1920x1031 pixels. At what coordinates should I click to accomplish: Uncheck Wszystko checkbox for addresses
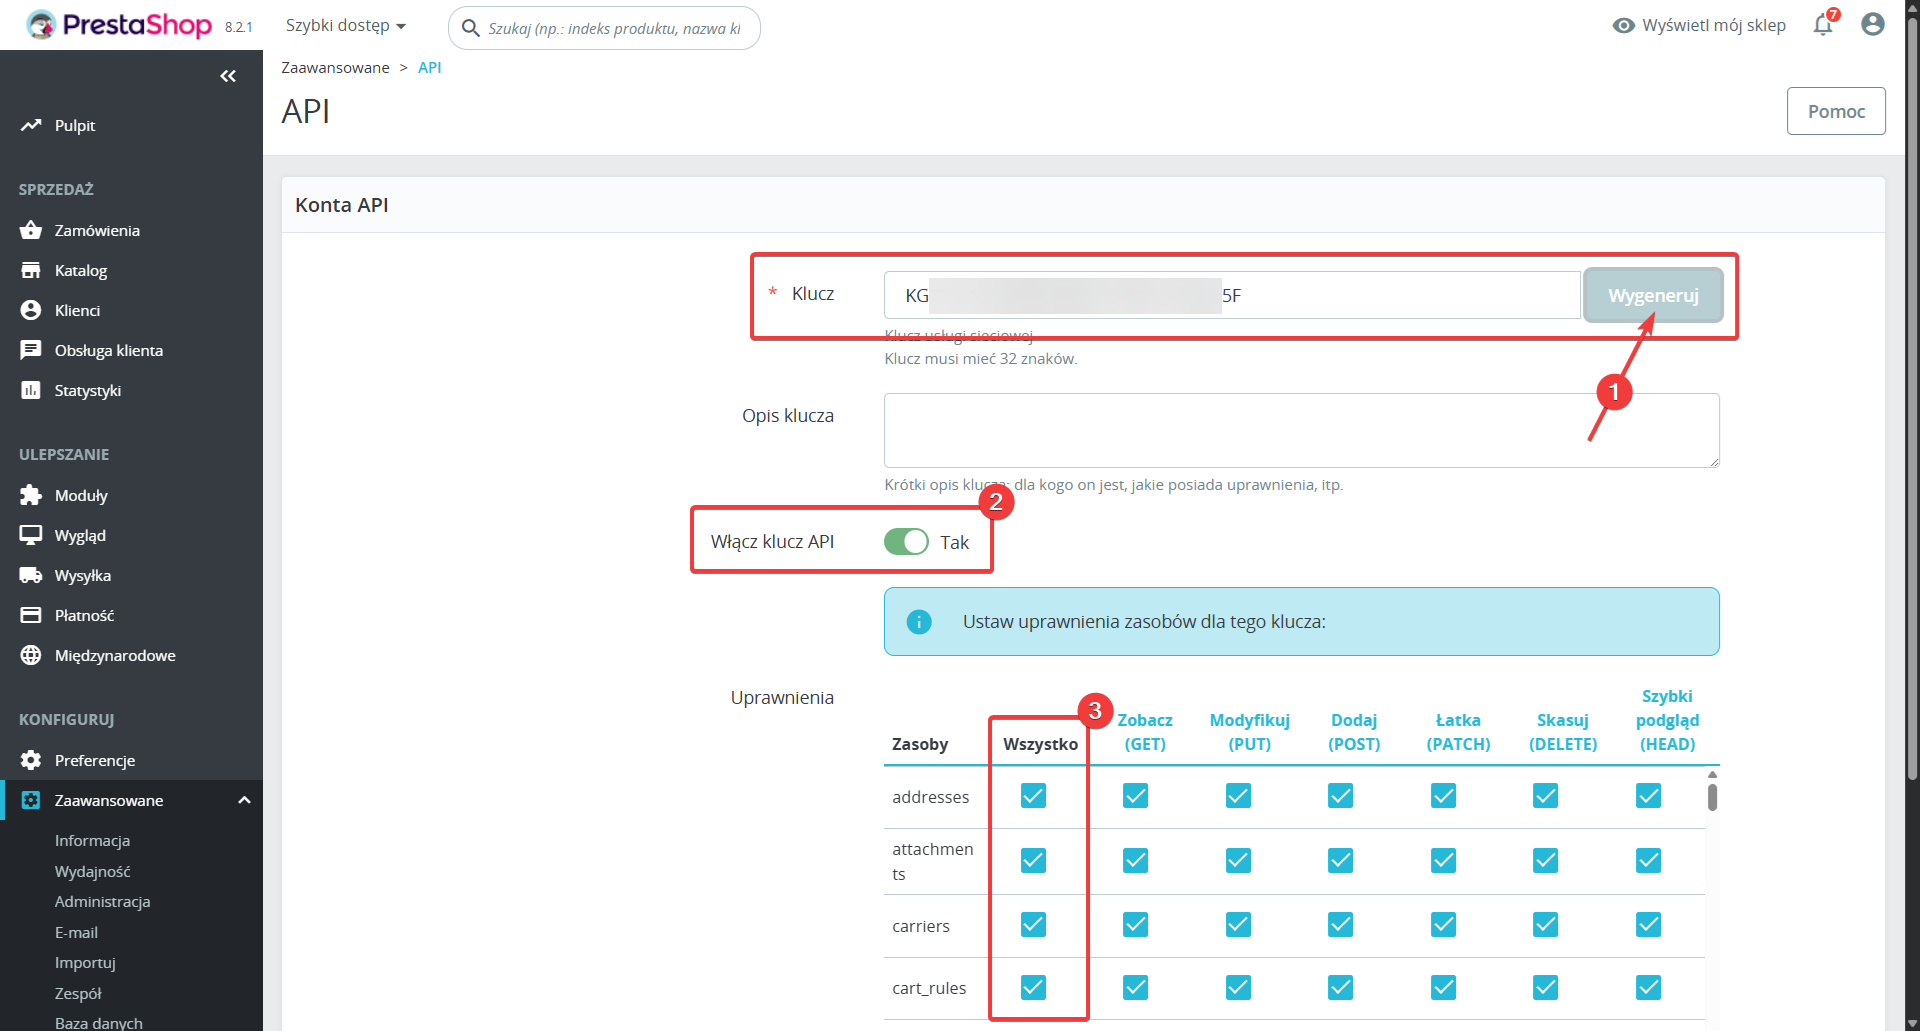pyautogui.click(x=1033, y=796)
